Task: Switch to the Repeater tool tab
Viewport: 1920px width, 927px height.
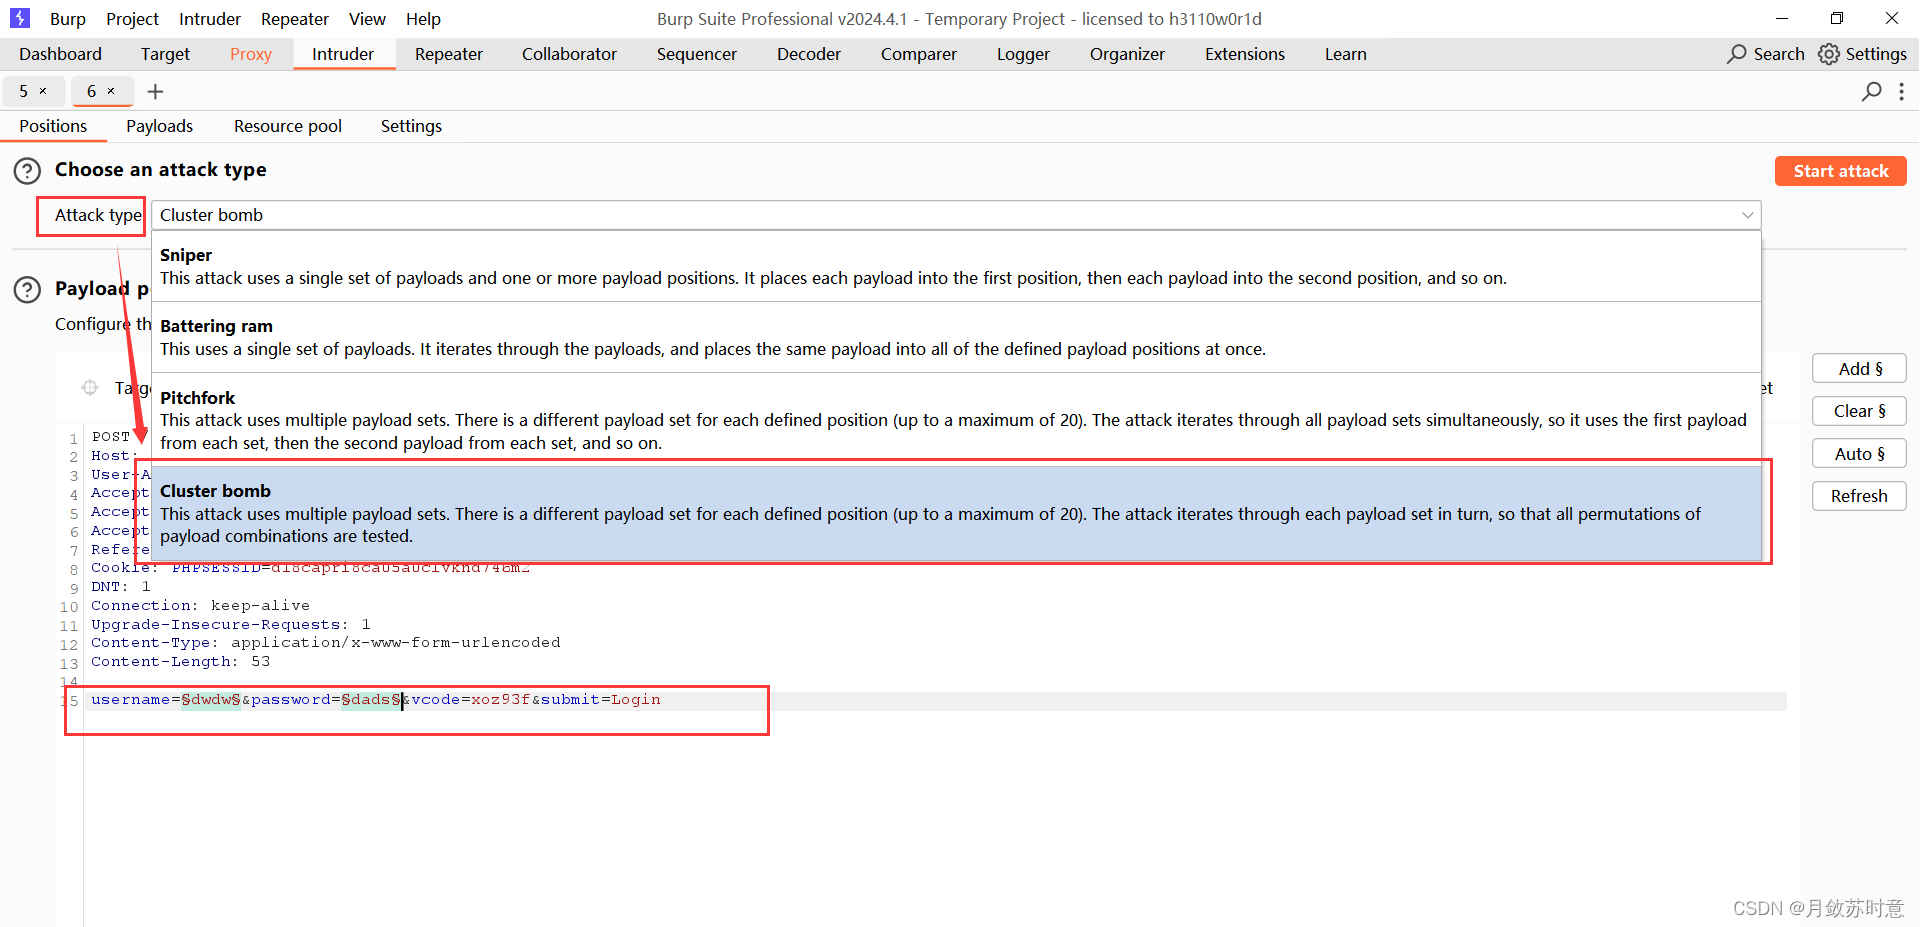Action: pyautogui.click(x=449, y=54)
